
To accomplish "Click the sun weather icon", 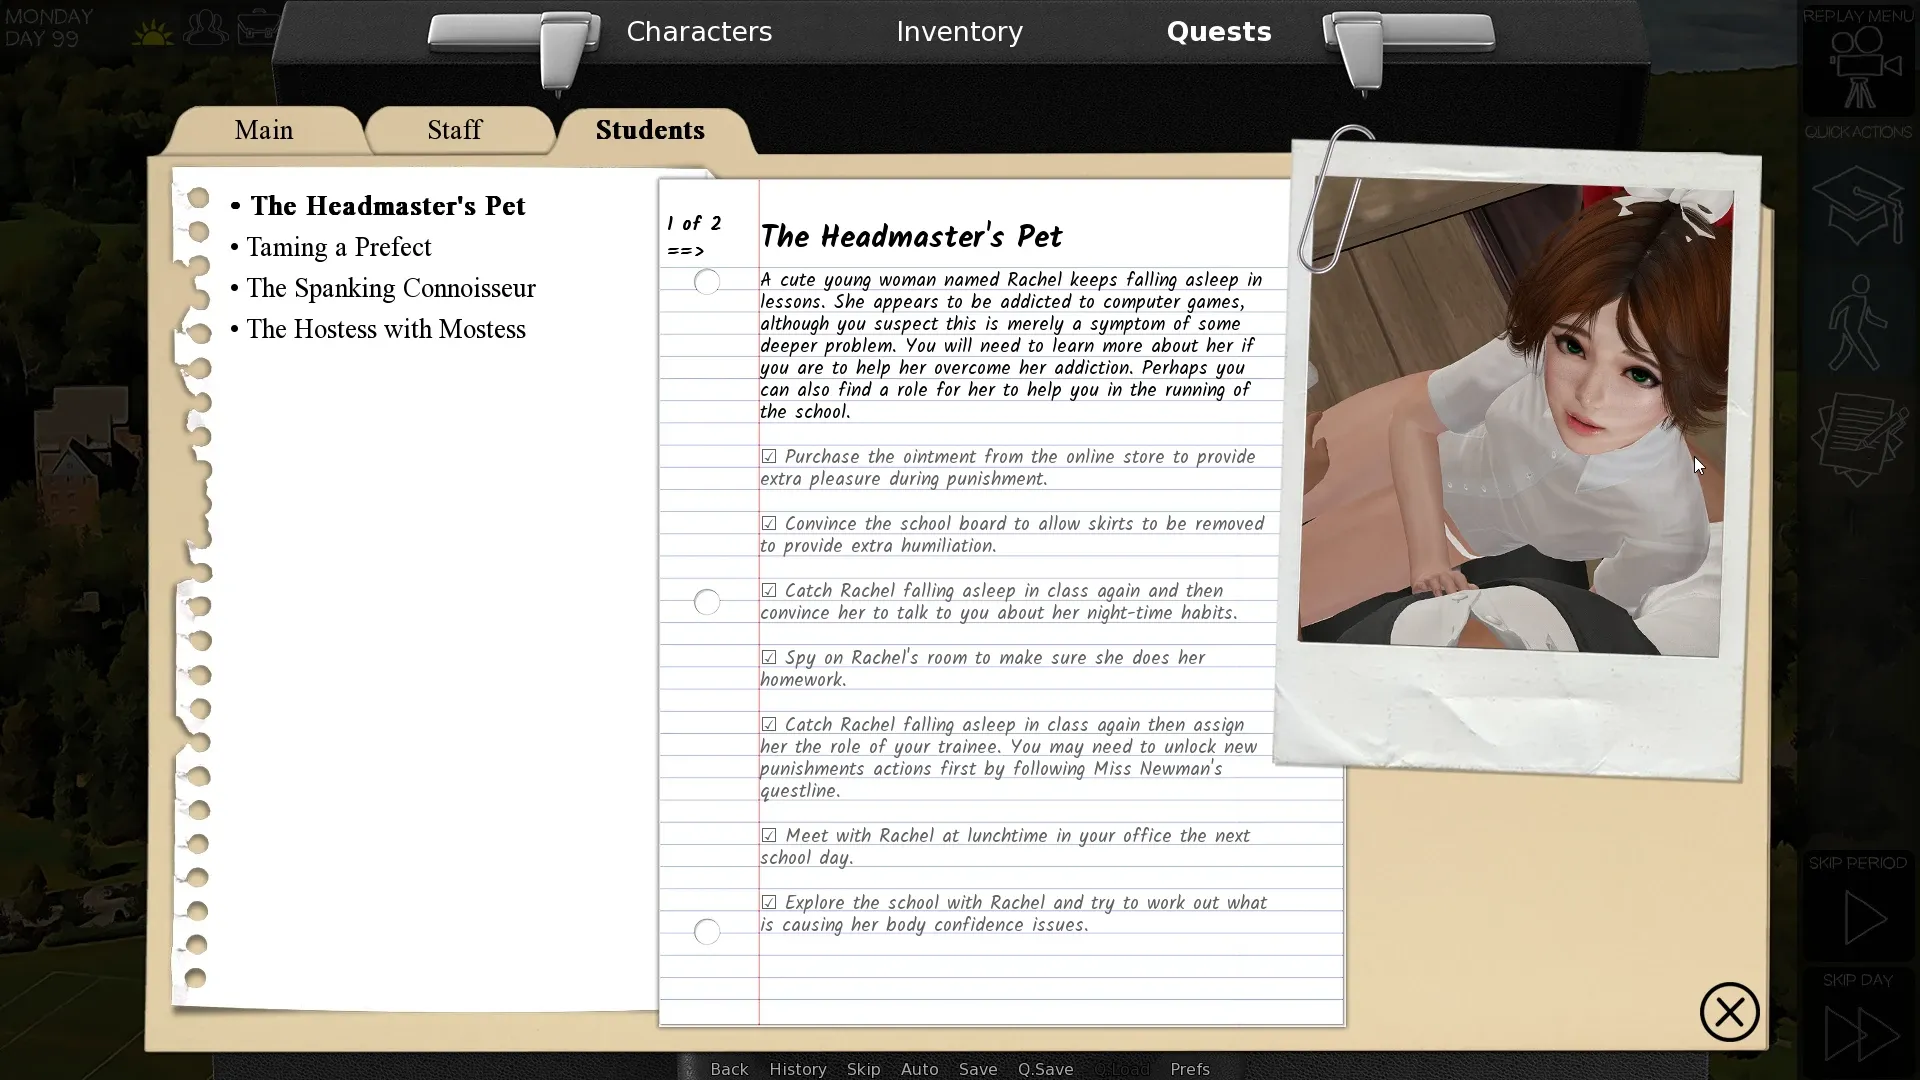I will pyautogui.click(x=152, y=33).
